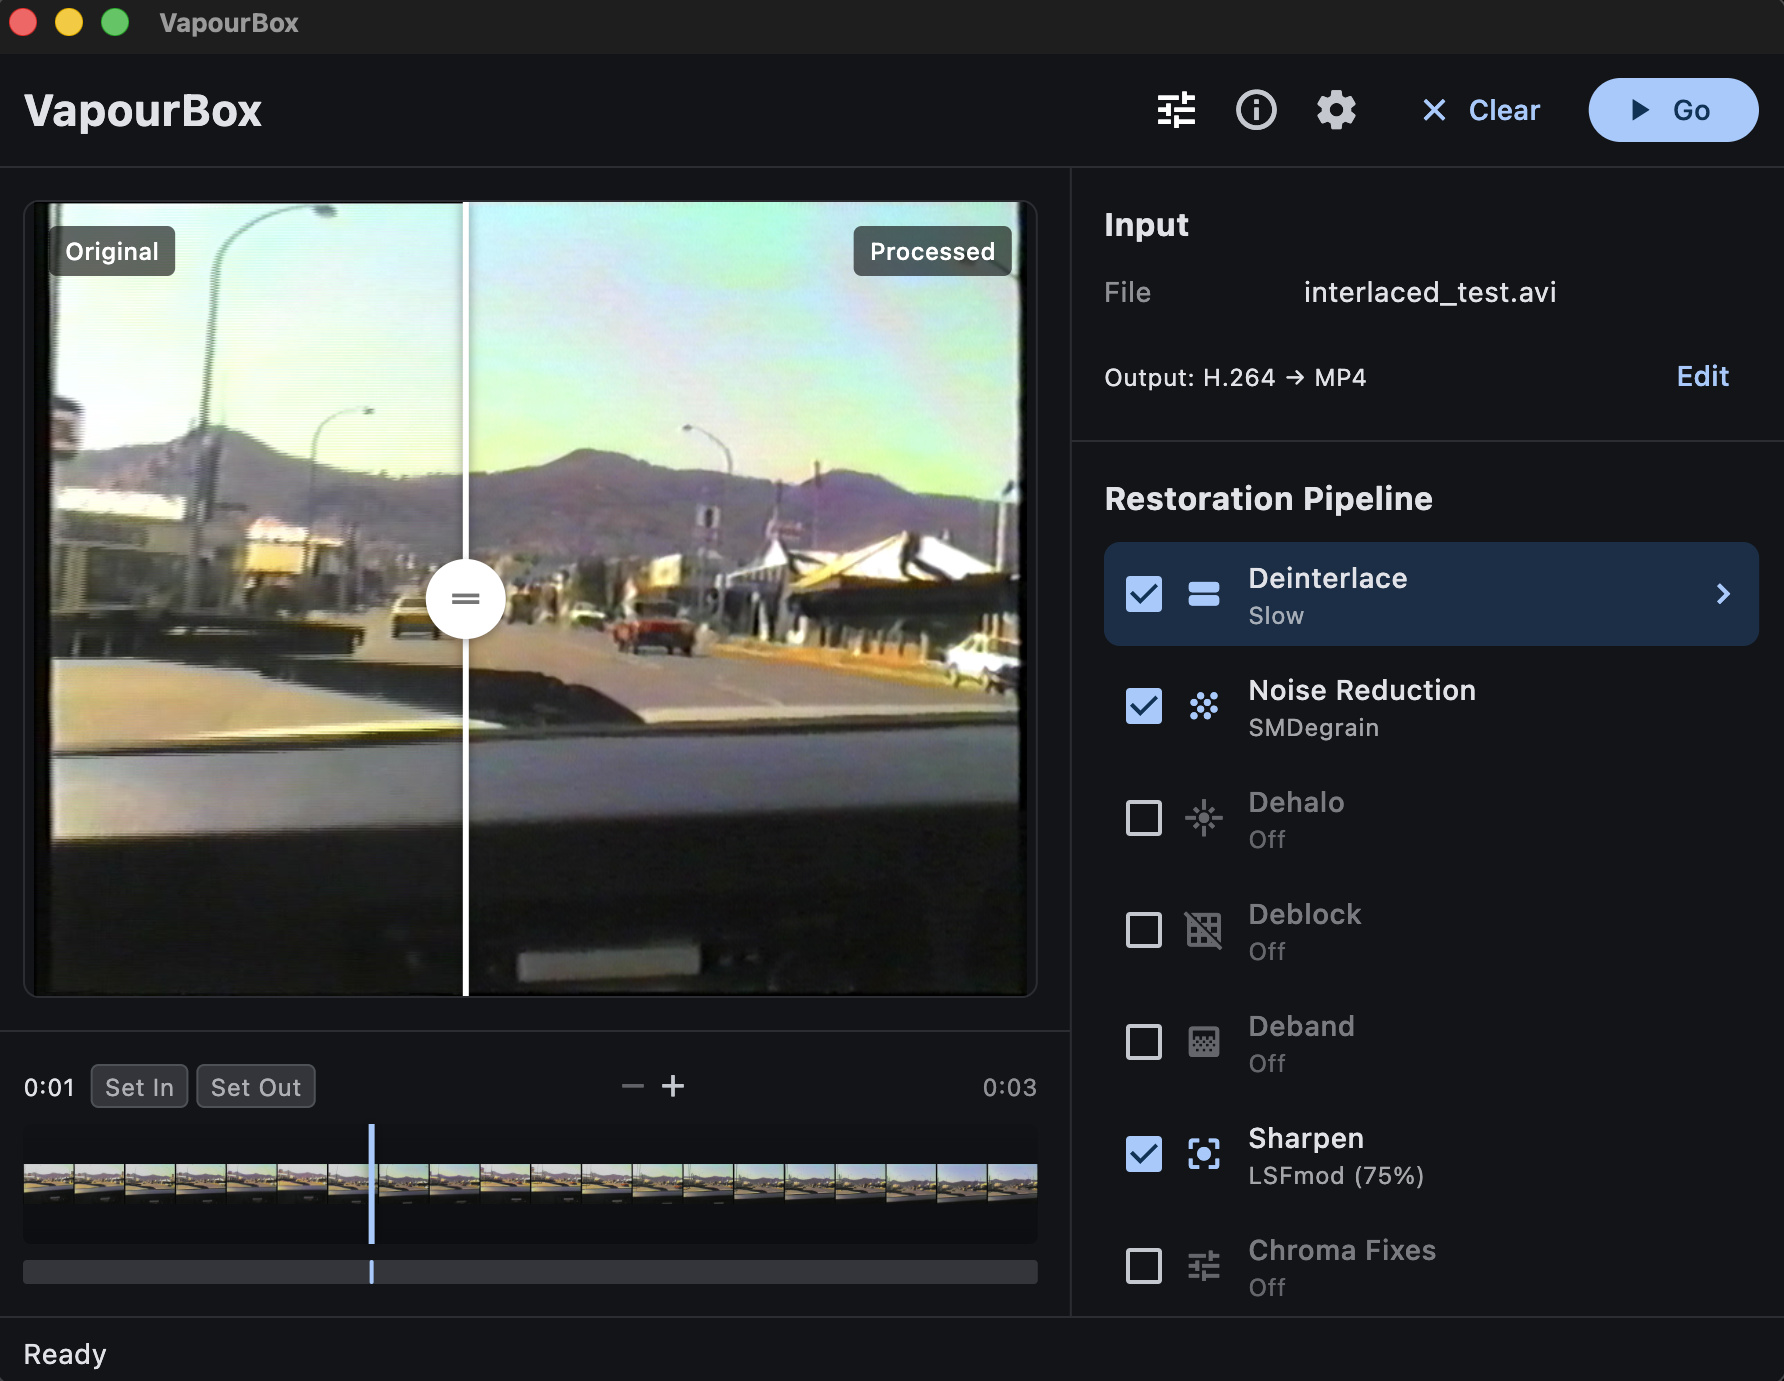Click the Deband icon
The height and width of the screenshot is (1381, 1784).
click(1203, 1042)
